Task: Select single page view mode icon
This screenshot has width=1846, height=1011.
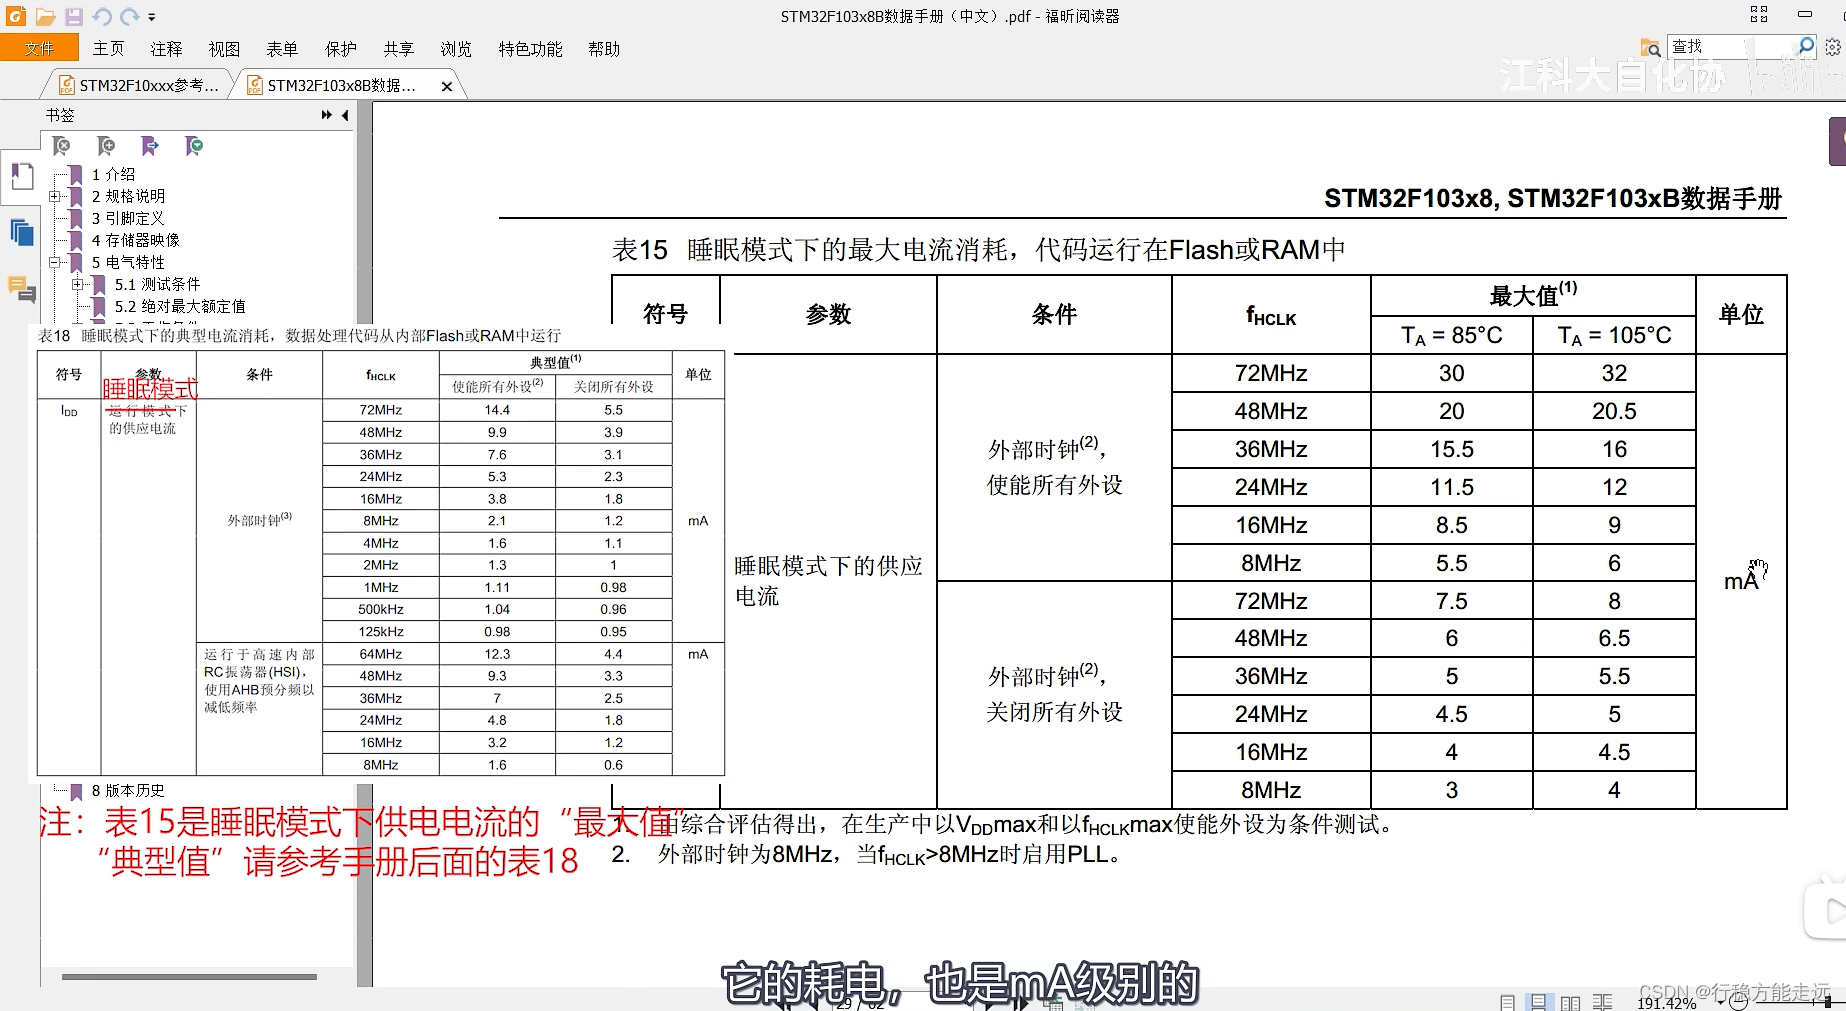Action: tap(1507, 1002)
